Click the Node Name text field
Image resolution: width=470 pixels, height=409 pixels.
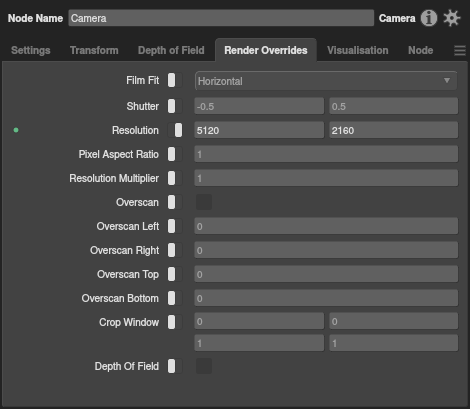(221, 18)
